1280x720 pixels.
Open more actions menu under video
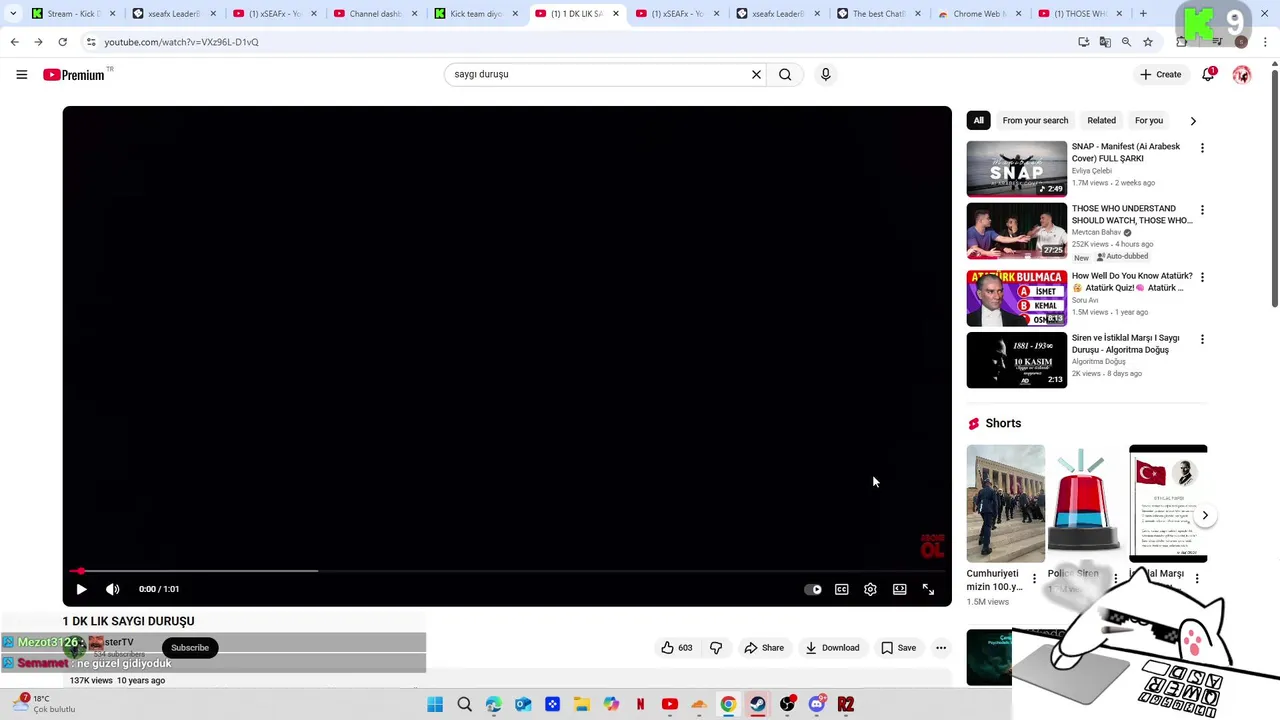tap(941, 647)
